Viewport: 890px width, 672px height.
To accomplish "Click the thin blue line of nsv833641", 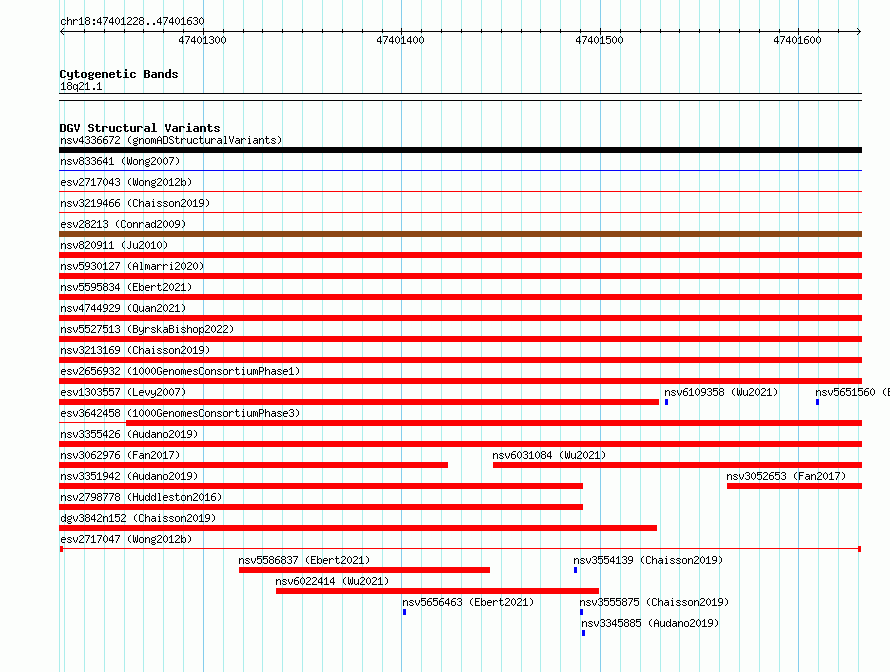I will click(x=460, y=170).
